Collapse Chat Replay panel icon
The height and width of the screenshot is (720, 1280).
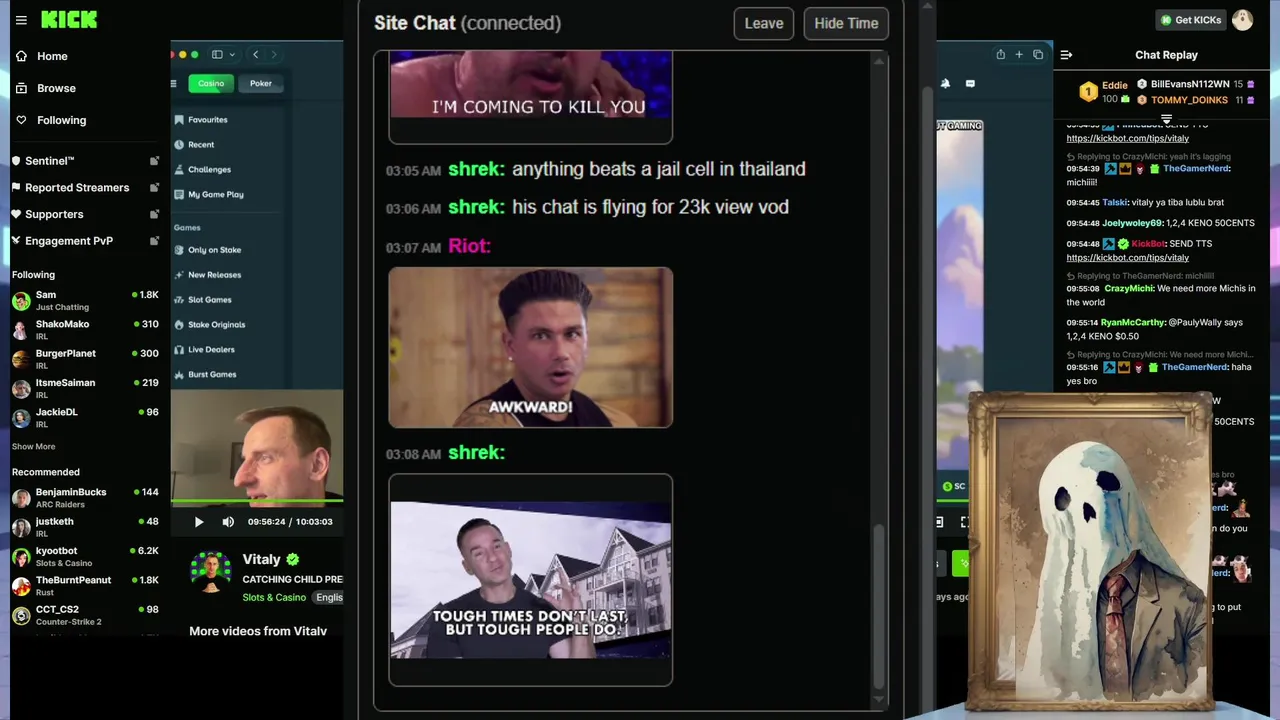[1066, 55]
